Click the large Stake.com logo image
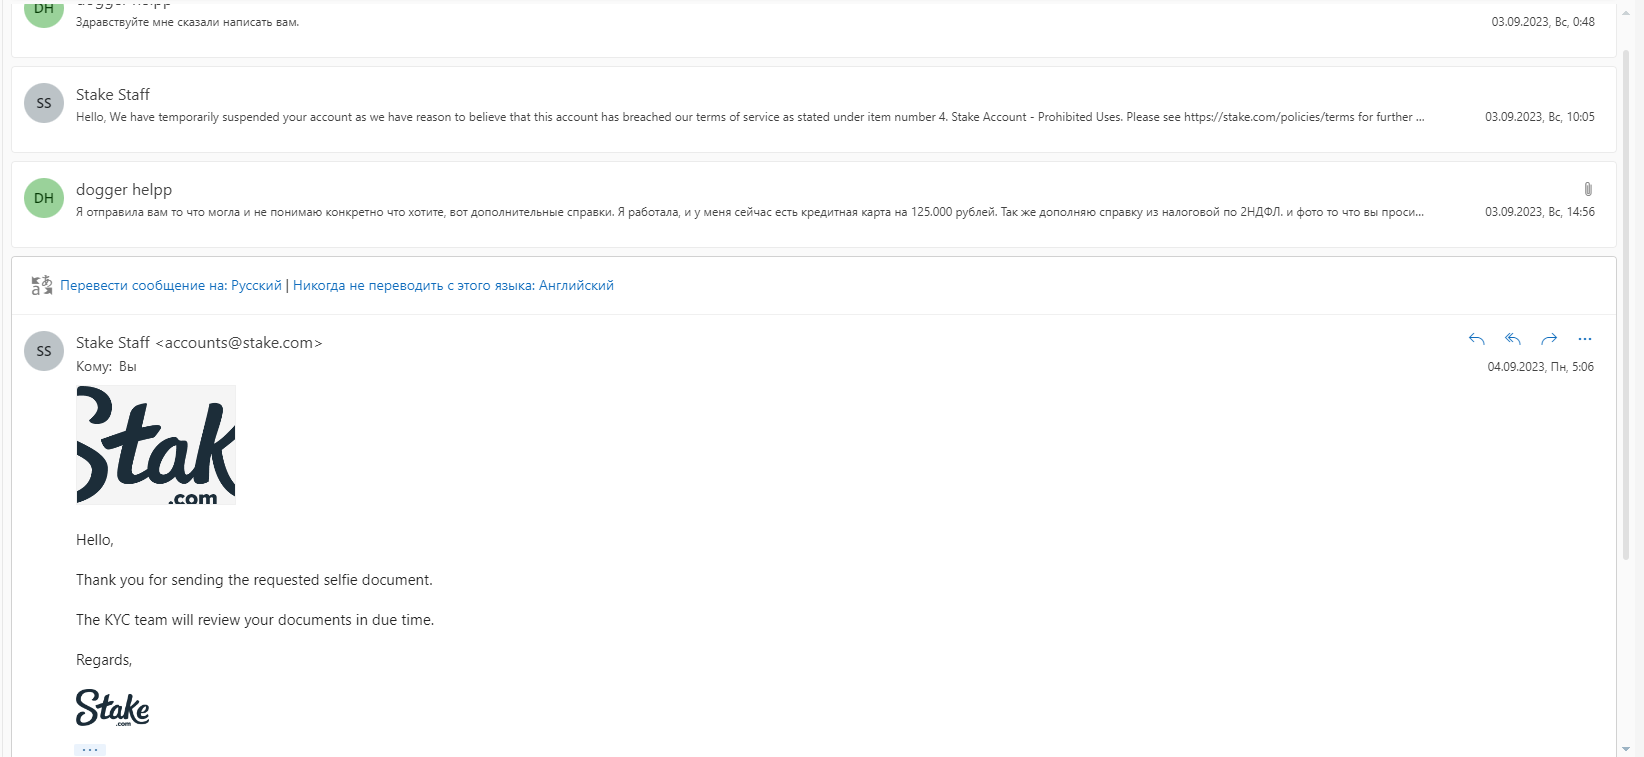This screenshot has height=757, width=1644. tap(156, 445)
